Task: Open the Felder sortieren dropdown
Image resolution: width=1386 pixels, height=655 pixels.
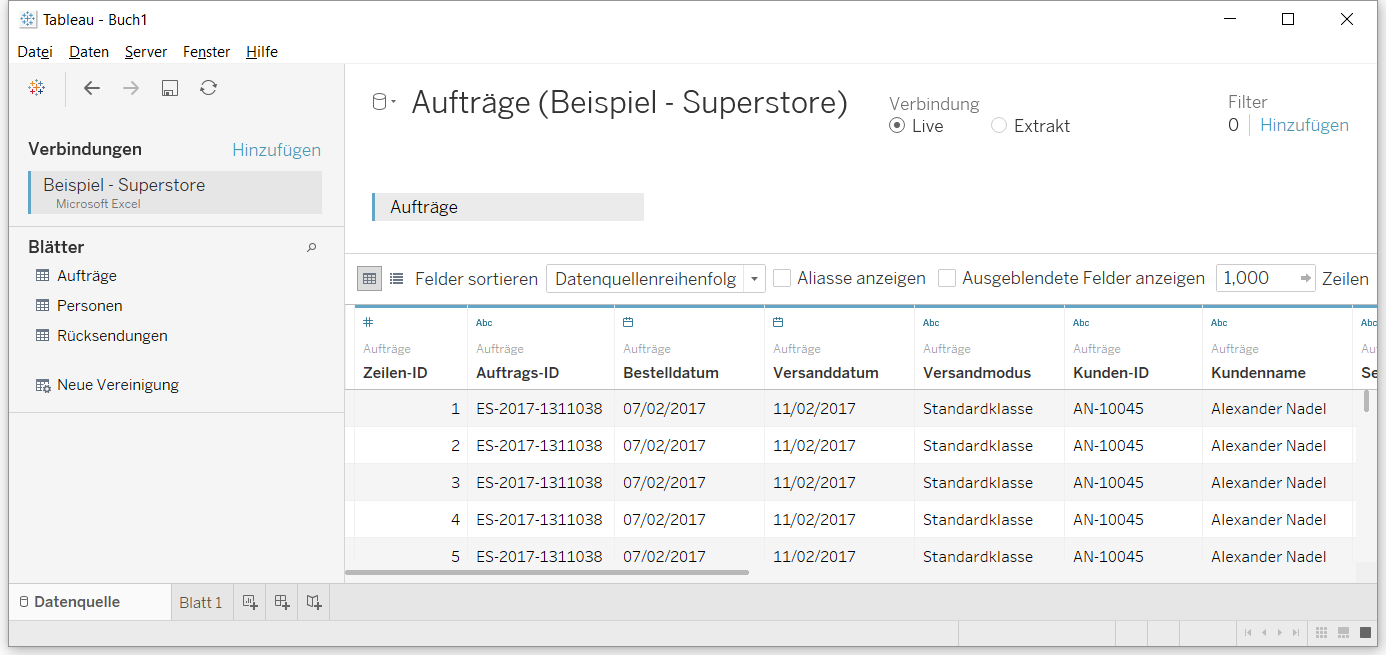Action: point(655,279)
